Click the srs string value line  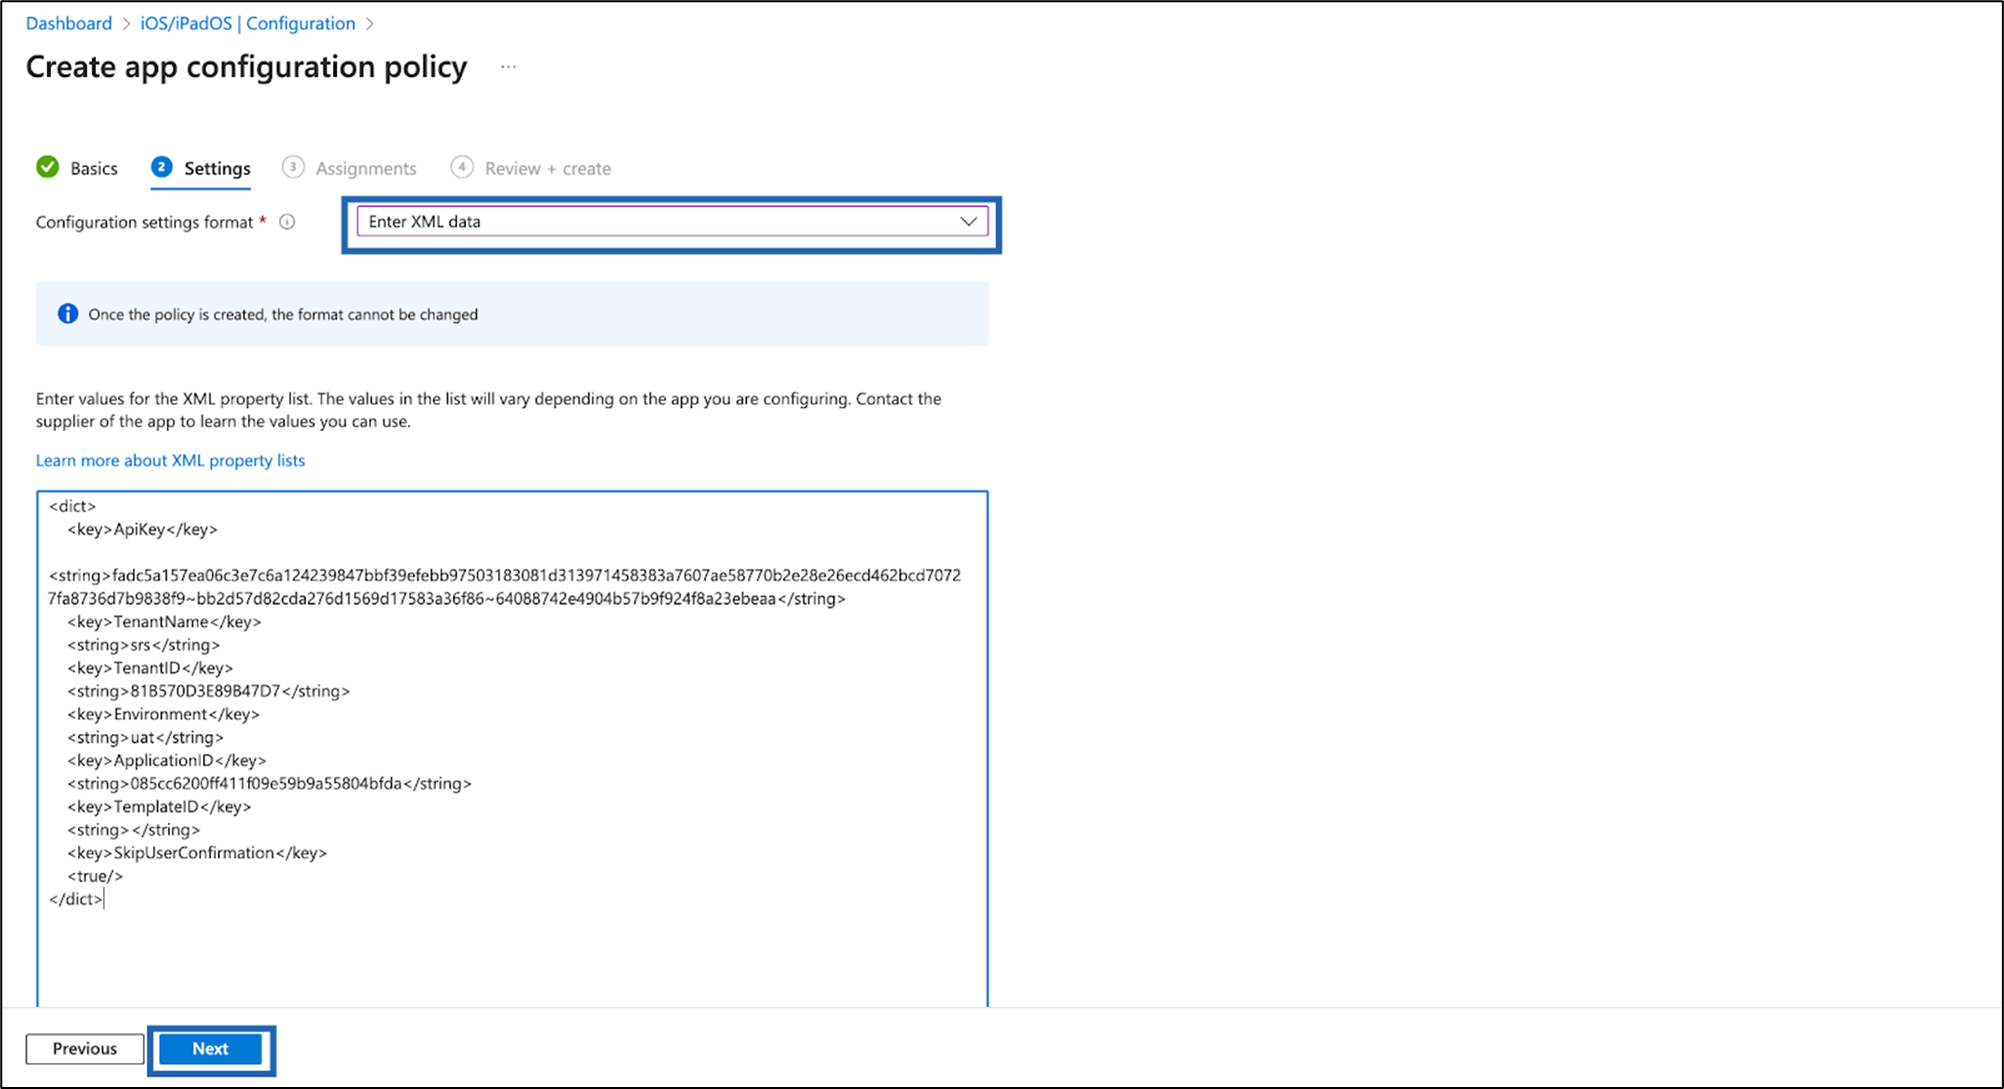pyautogui.click(x=143, y=645)
